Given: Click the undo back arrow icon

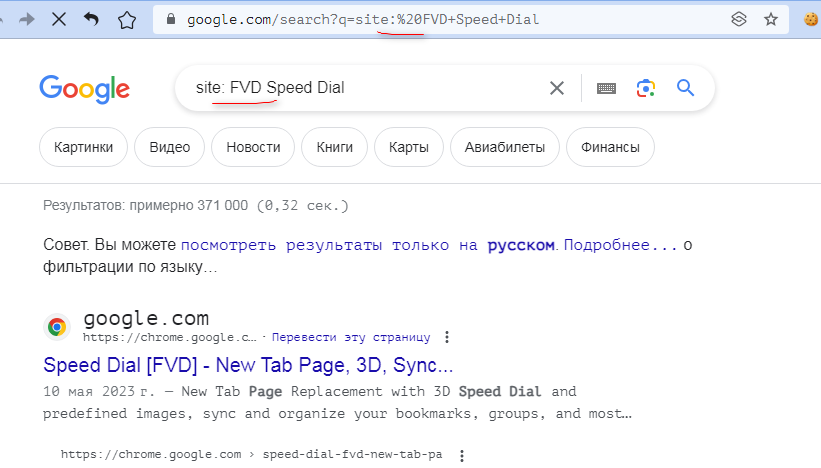Looking at the screenshot, I should 92,19.
